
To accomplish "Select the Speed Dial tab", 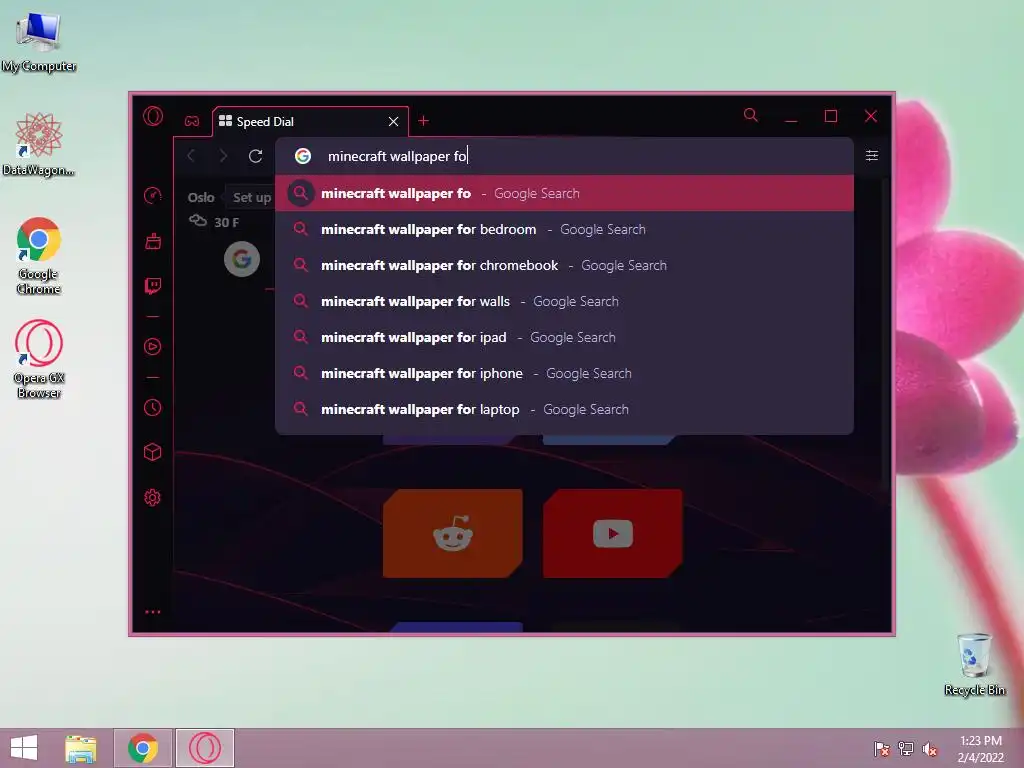I will coord(311,121).
